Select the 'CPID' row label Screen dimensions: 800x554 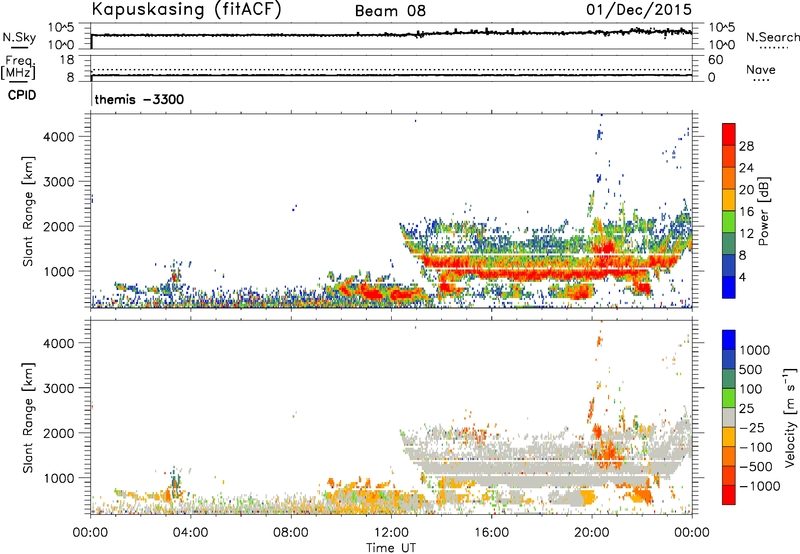point(22,95)
